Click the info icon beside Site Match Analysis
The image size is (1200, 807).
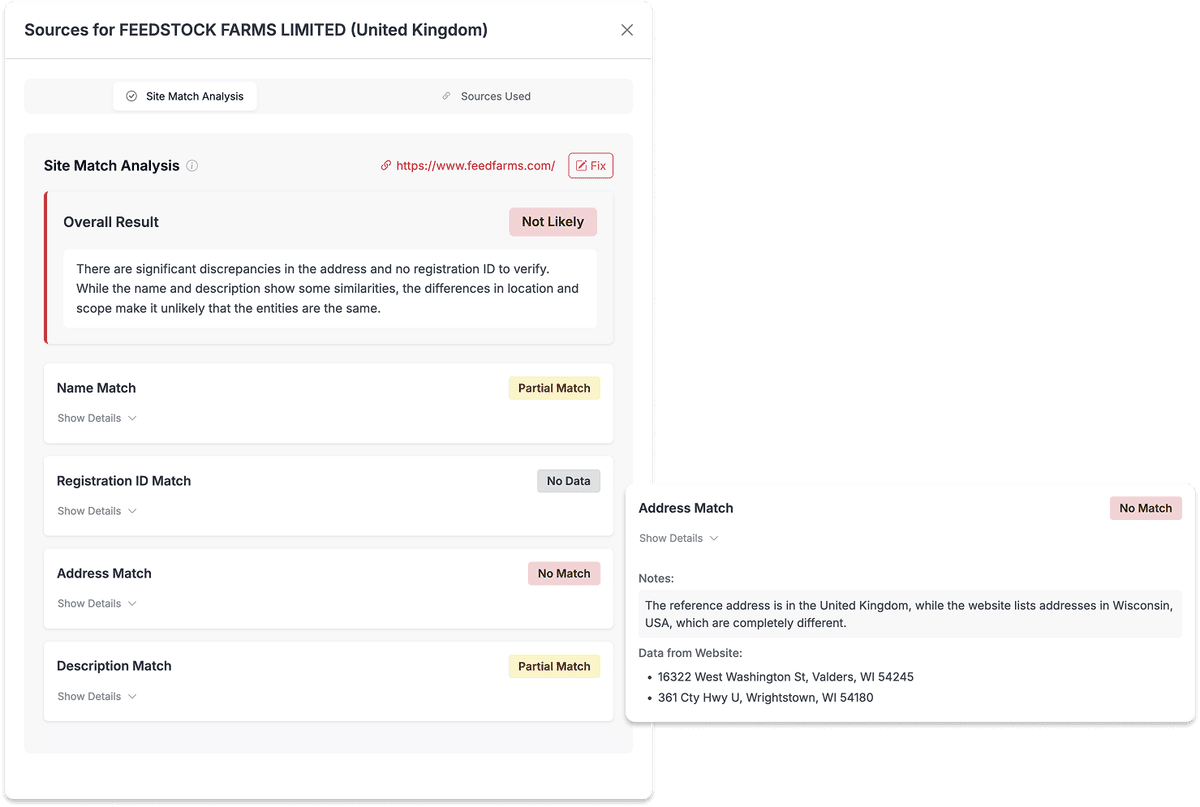click(x=192, y=166)
